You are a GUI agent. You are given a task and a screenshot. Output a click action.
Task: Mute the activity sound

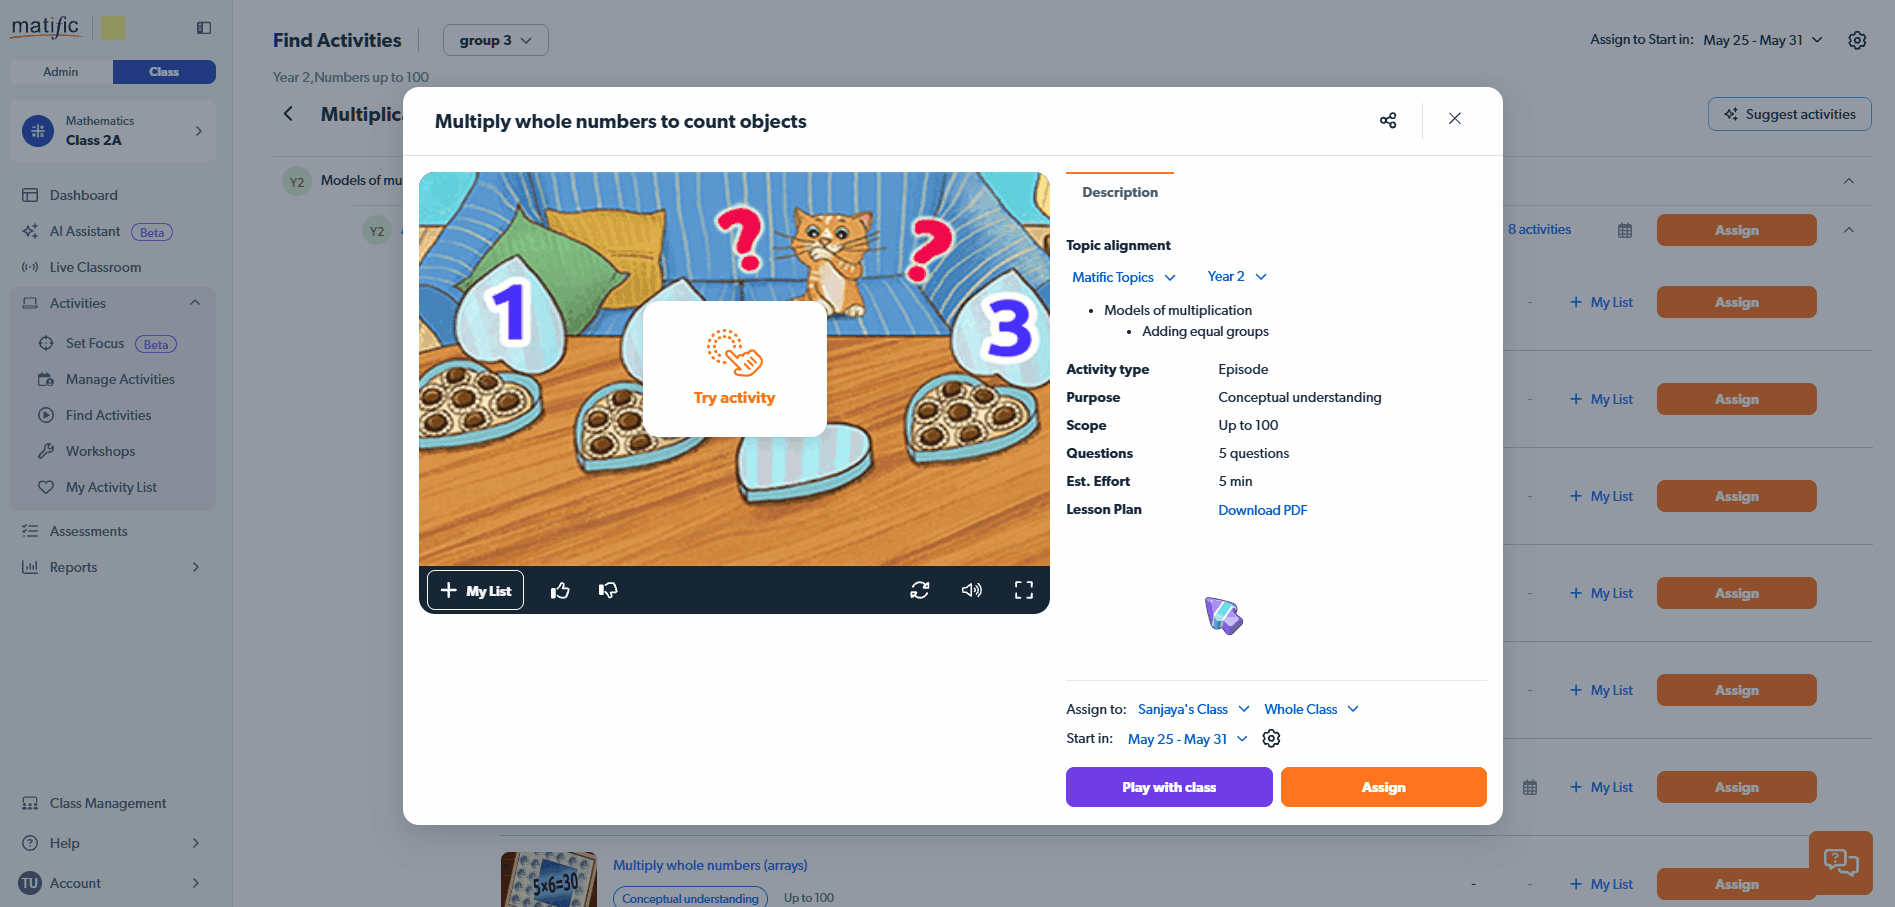tap(972, 591)
